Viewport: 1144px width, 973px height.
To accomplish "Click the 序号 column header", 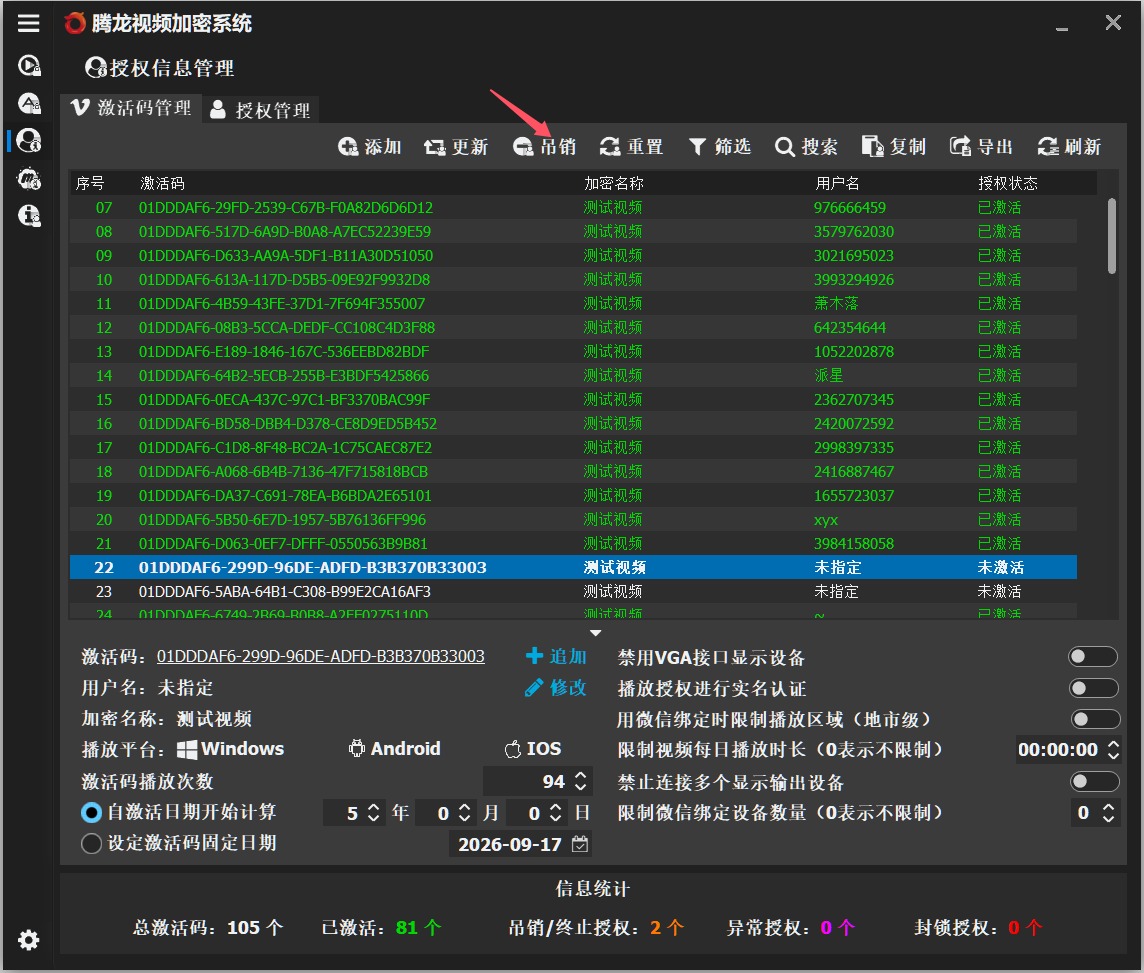I will pos(90,183).
